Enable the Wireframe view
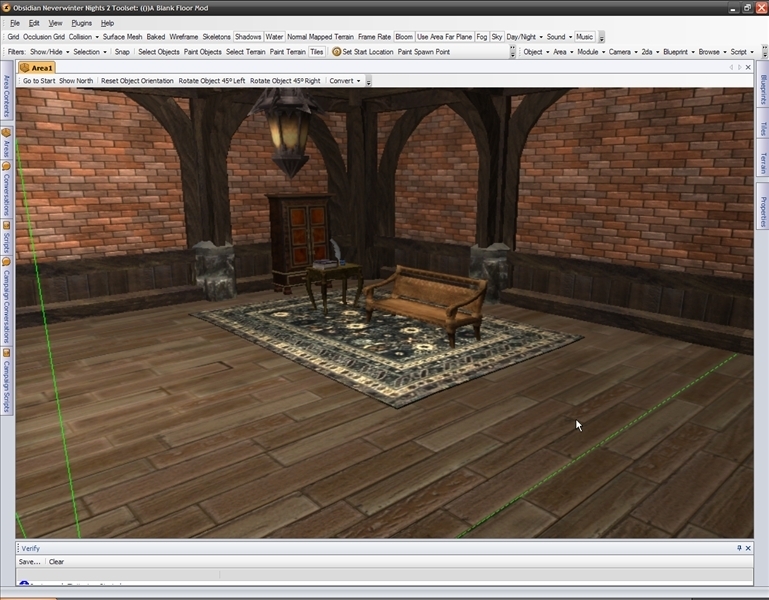Screen dimensions: 769x600 pyautogui.click(x=183, y=37)
